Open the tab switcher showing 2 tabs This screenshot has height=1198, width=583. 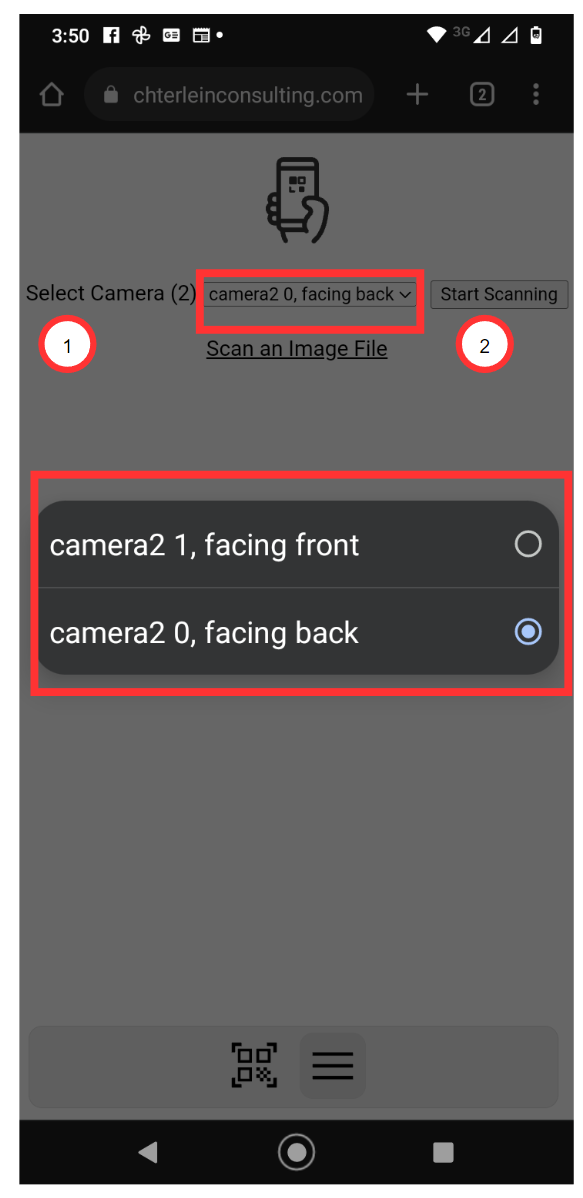point(481,95)
